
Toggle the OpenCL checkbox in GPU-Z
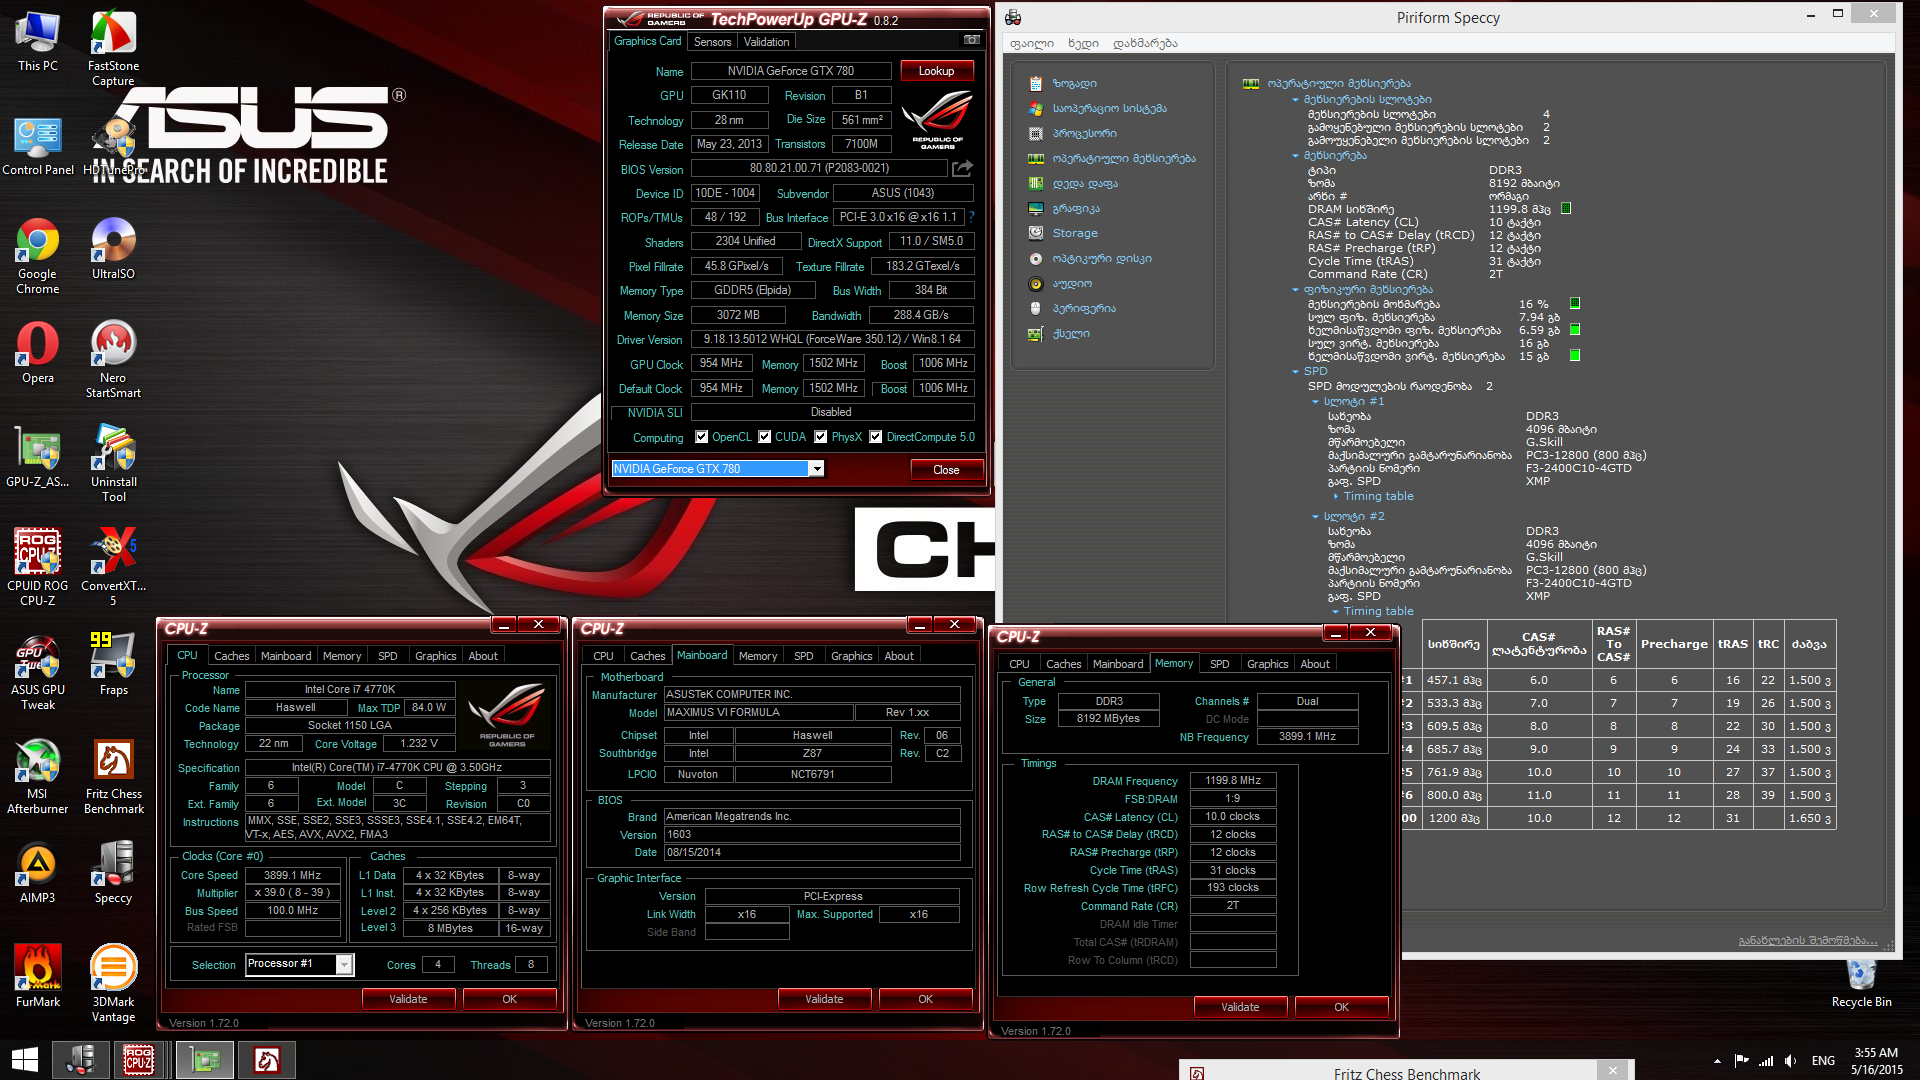pyautogui.click(x=702, y=437)
